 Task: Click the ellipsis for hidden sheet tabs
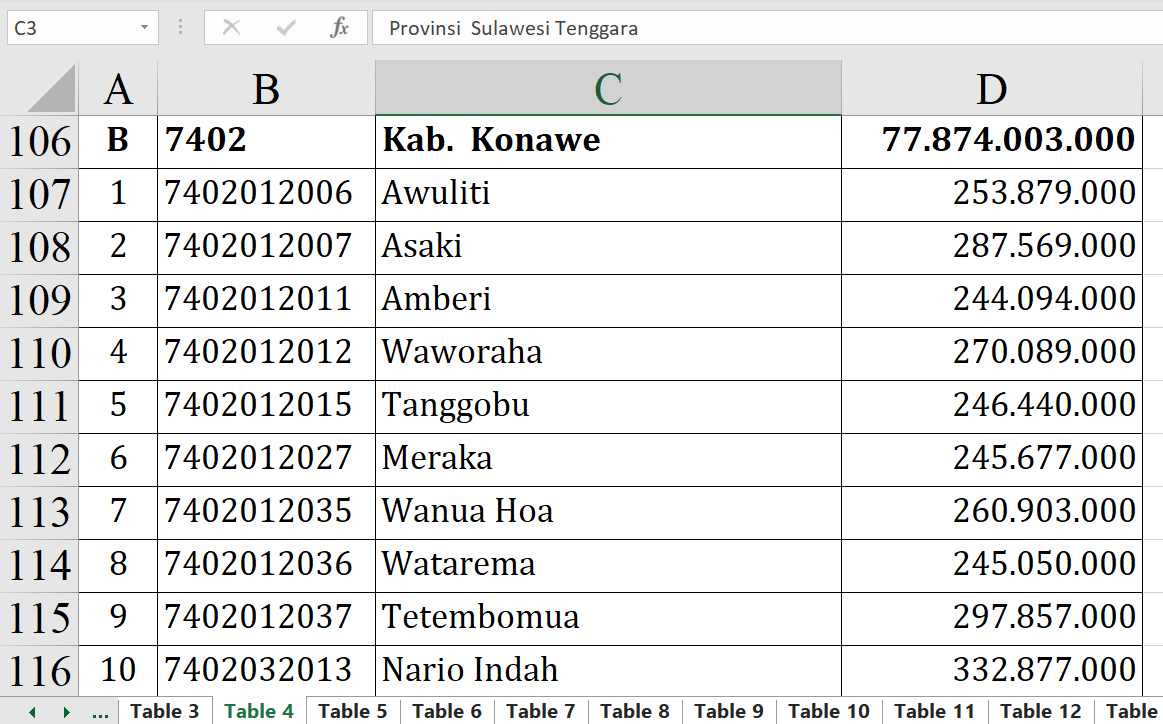click(x=100, y=712)
